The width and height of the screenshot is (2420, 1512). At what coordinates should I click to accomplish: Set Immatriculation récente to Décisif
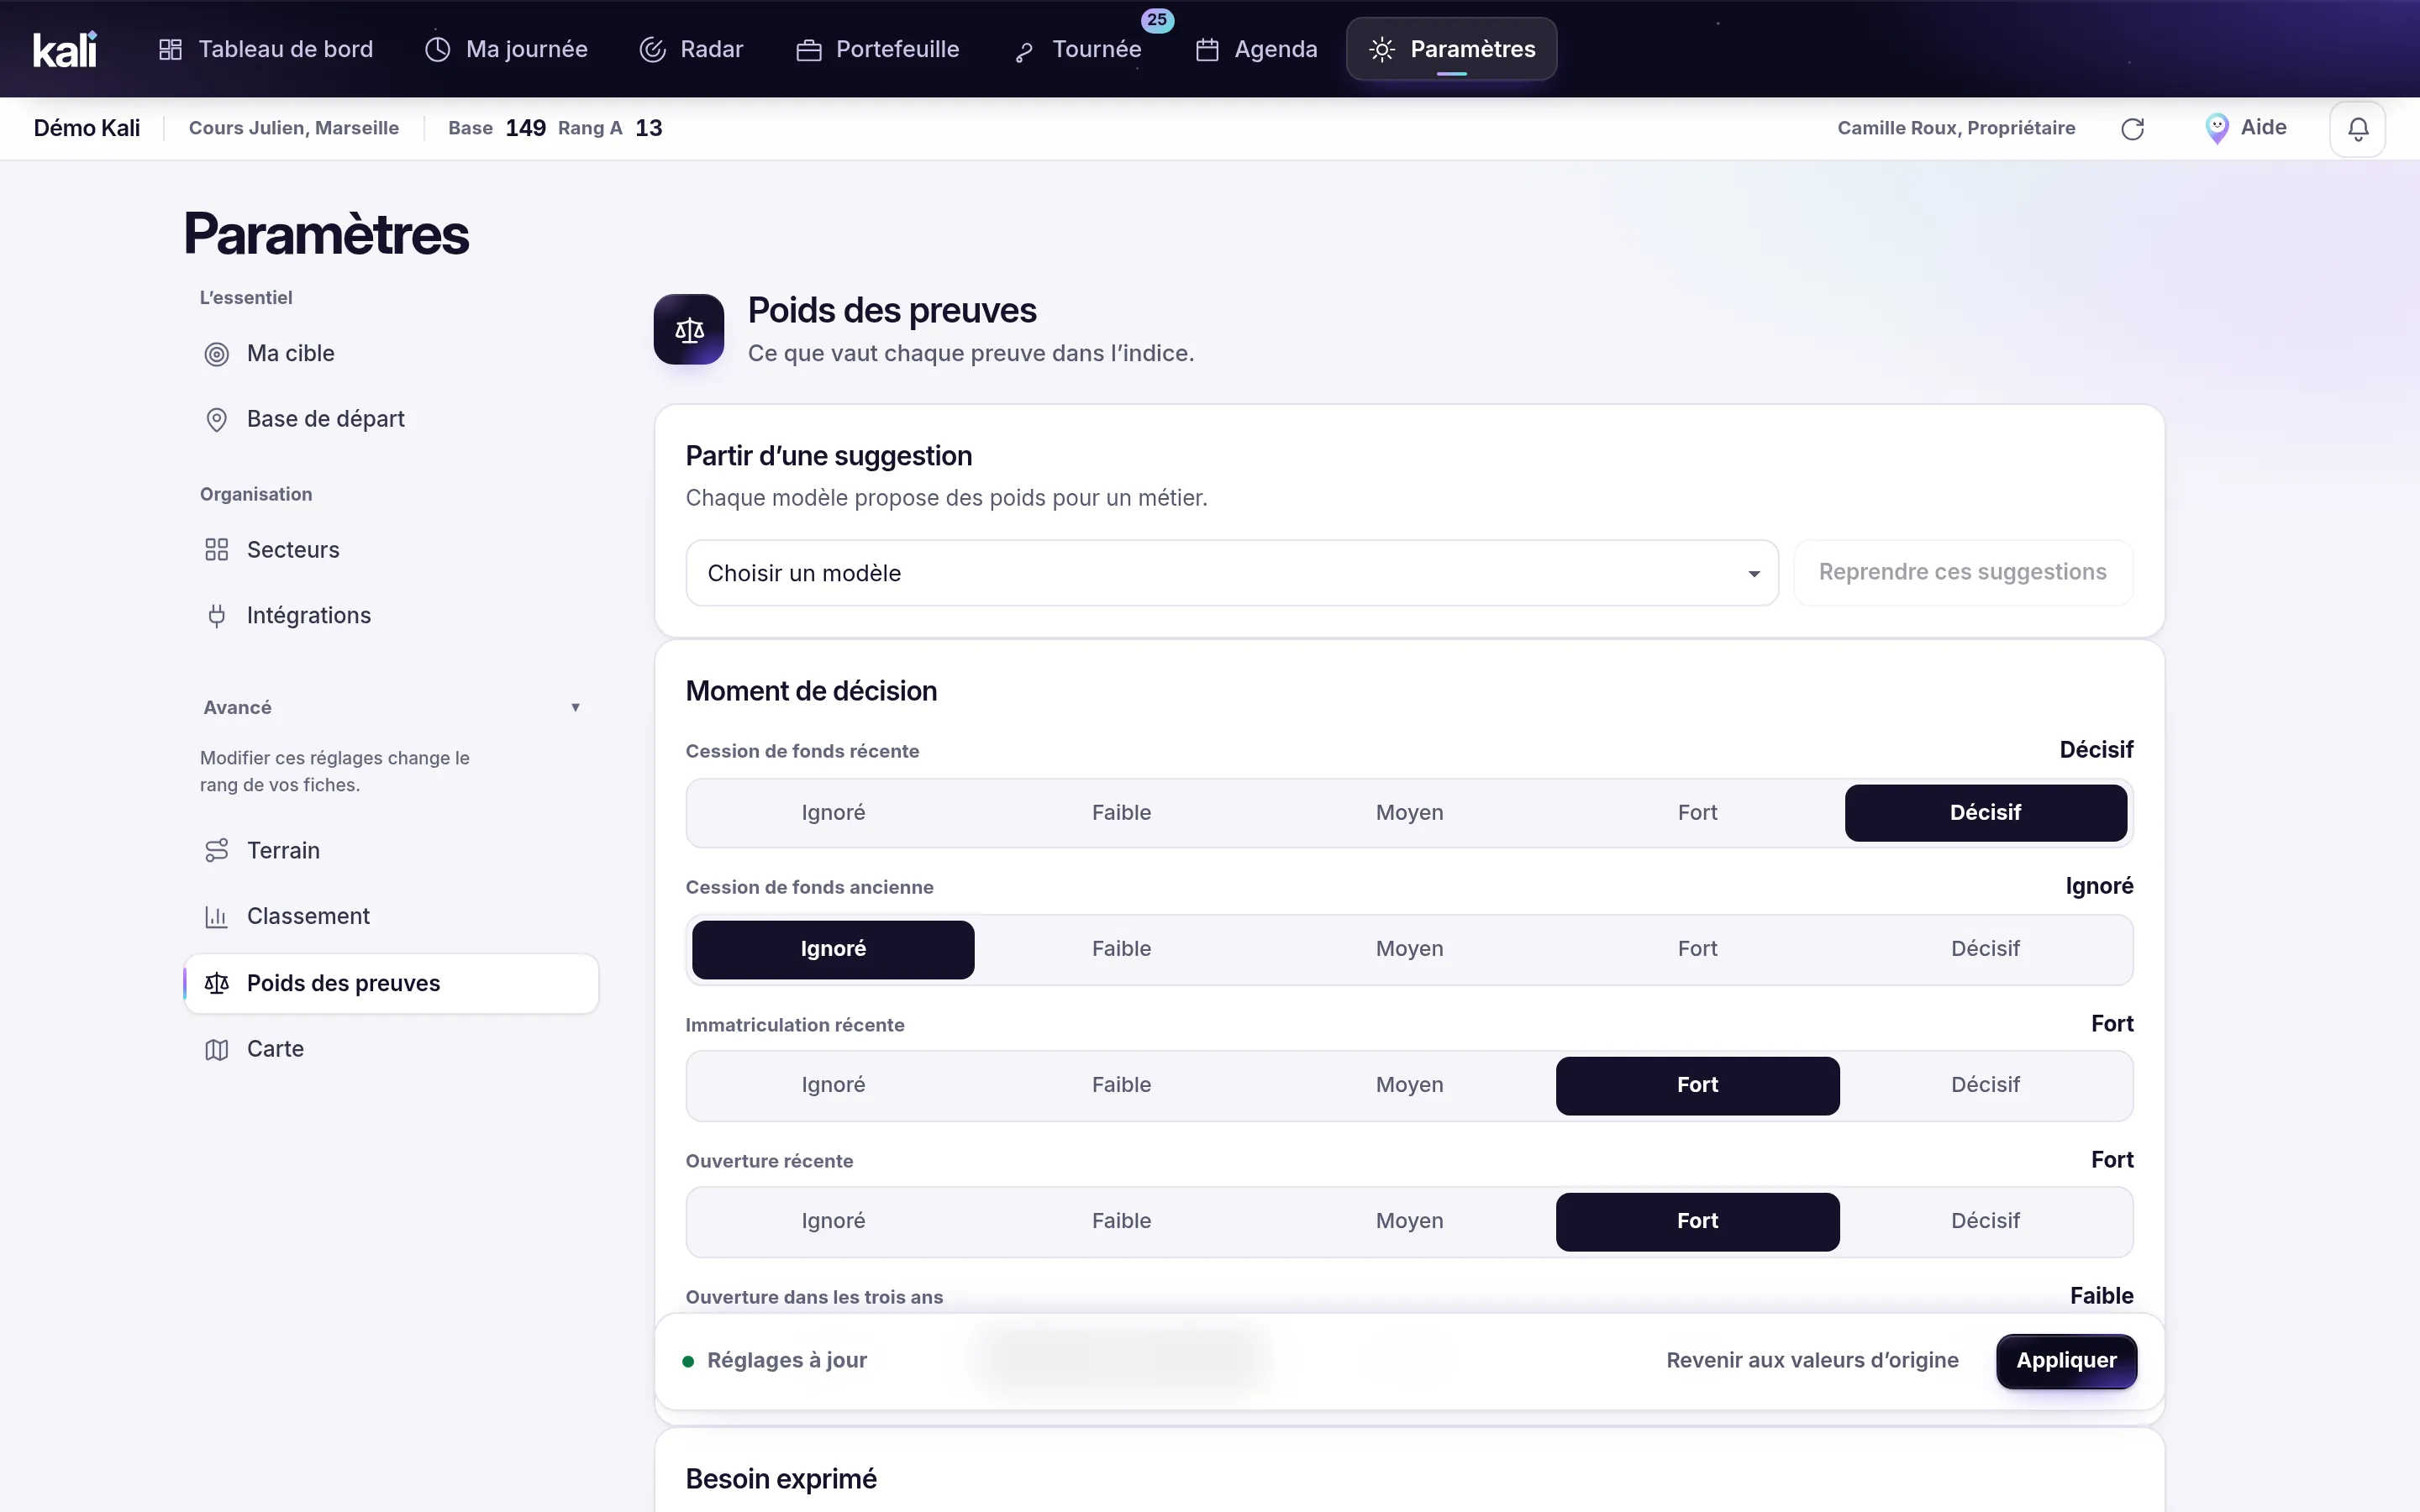click(x=1985, y=1085)
